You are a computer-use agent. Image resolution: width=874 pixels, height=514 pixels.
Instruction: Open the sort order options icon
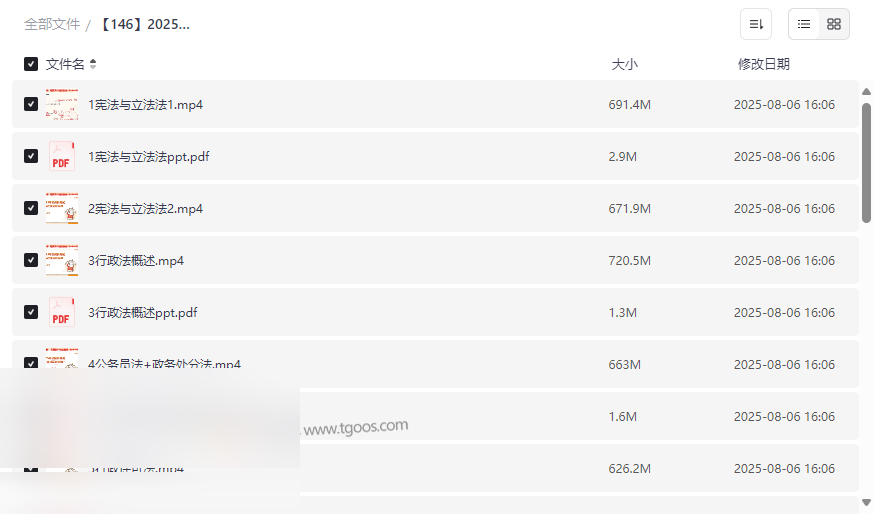tap(756, 24)
